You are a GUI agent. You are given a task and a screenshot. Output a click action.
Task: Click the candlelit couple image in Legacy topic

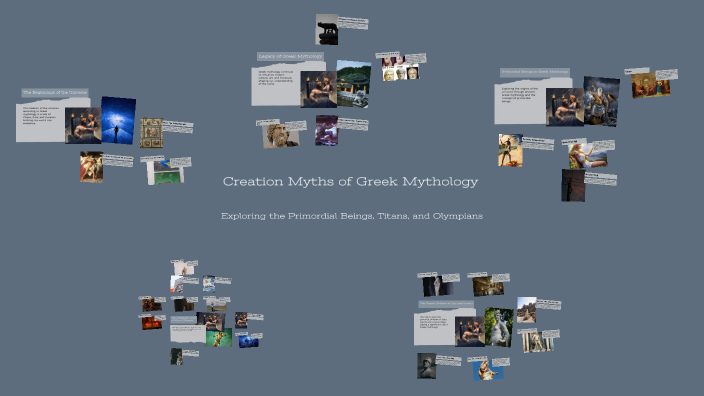319,89
